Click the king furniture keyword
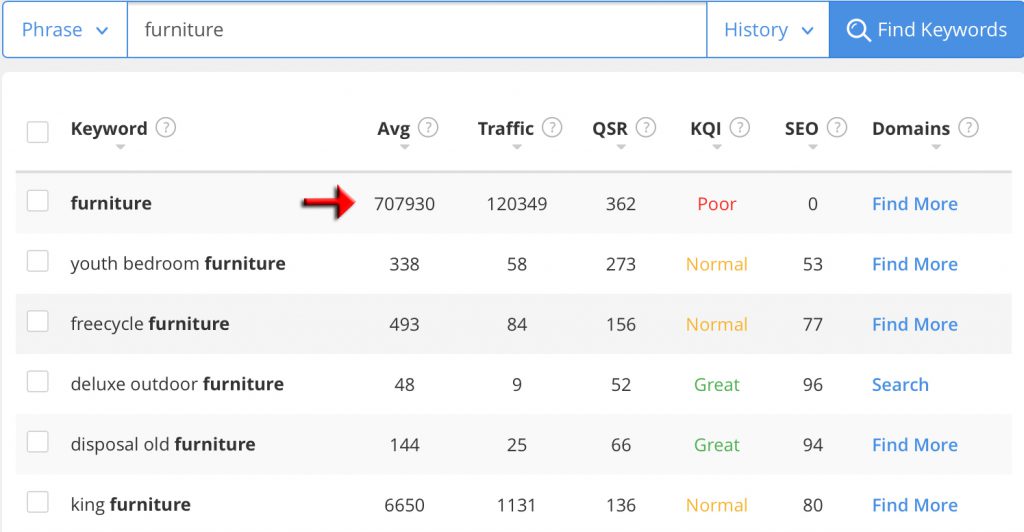1024x532 pixels. click(131, 504)
